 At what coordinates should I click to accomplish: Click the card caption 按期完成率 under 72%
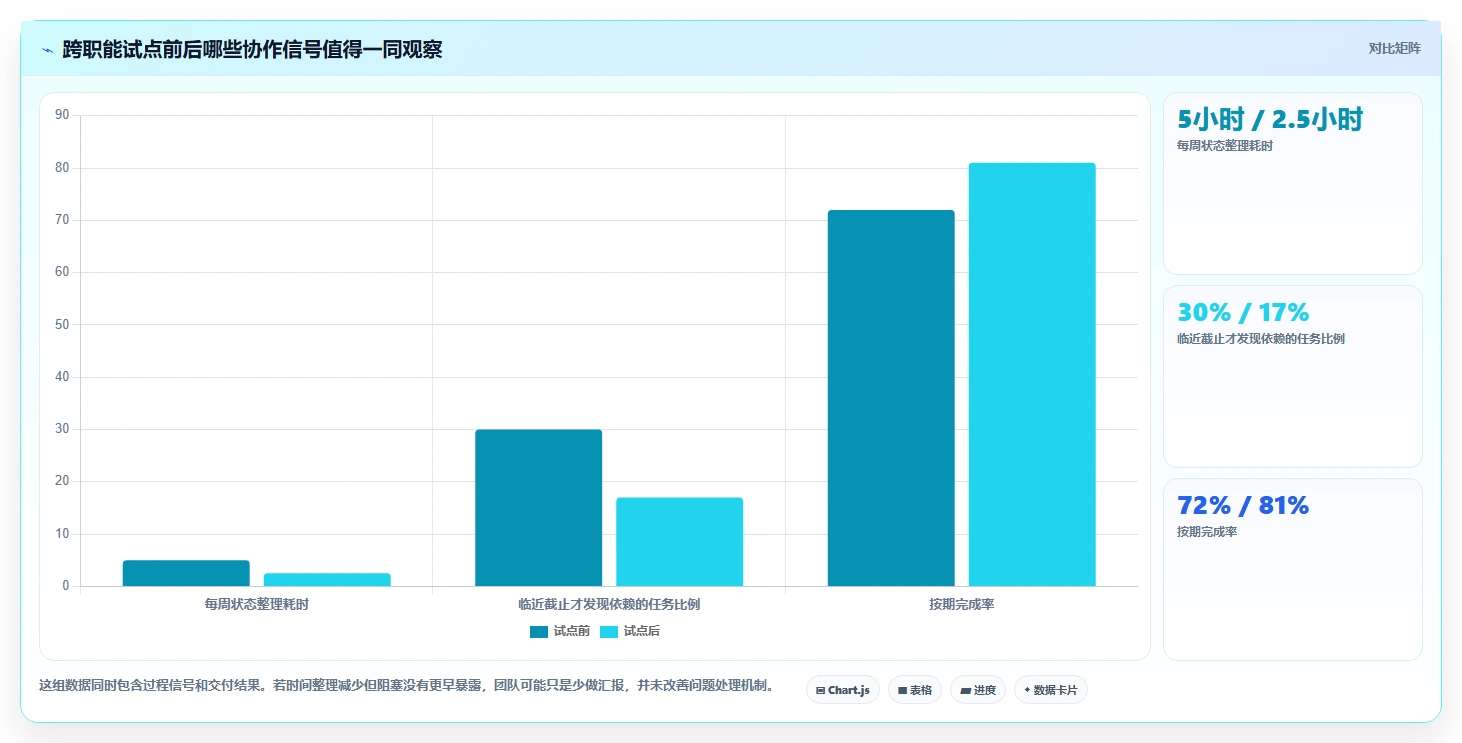point(1207,532)
